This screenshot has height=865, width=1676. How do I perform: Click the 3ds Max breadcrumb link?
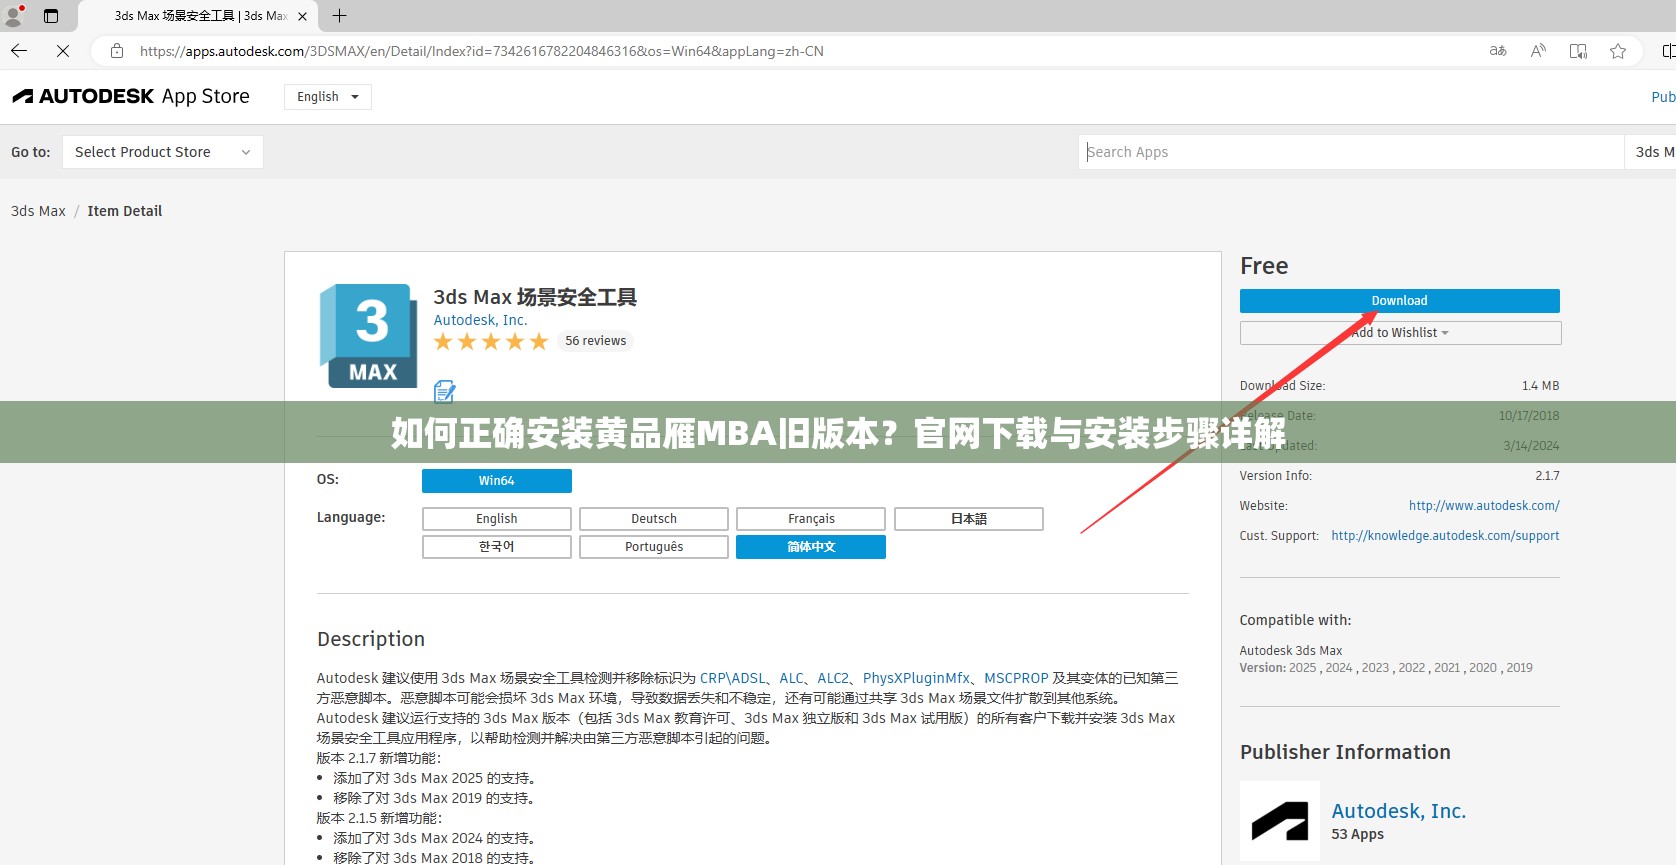coord(38,211)
